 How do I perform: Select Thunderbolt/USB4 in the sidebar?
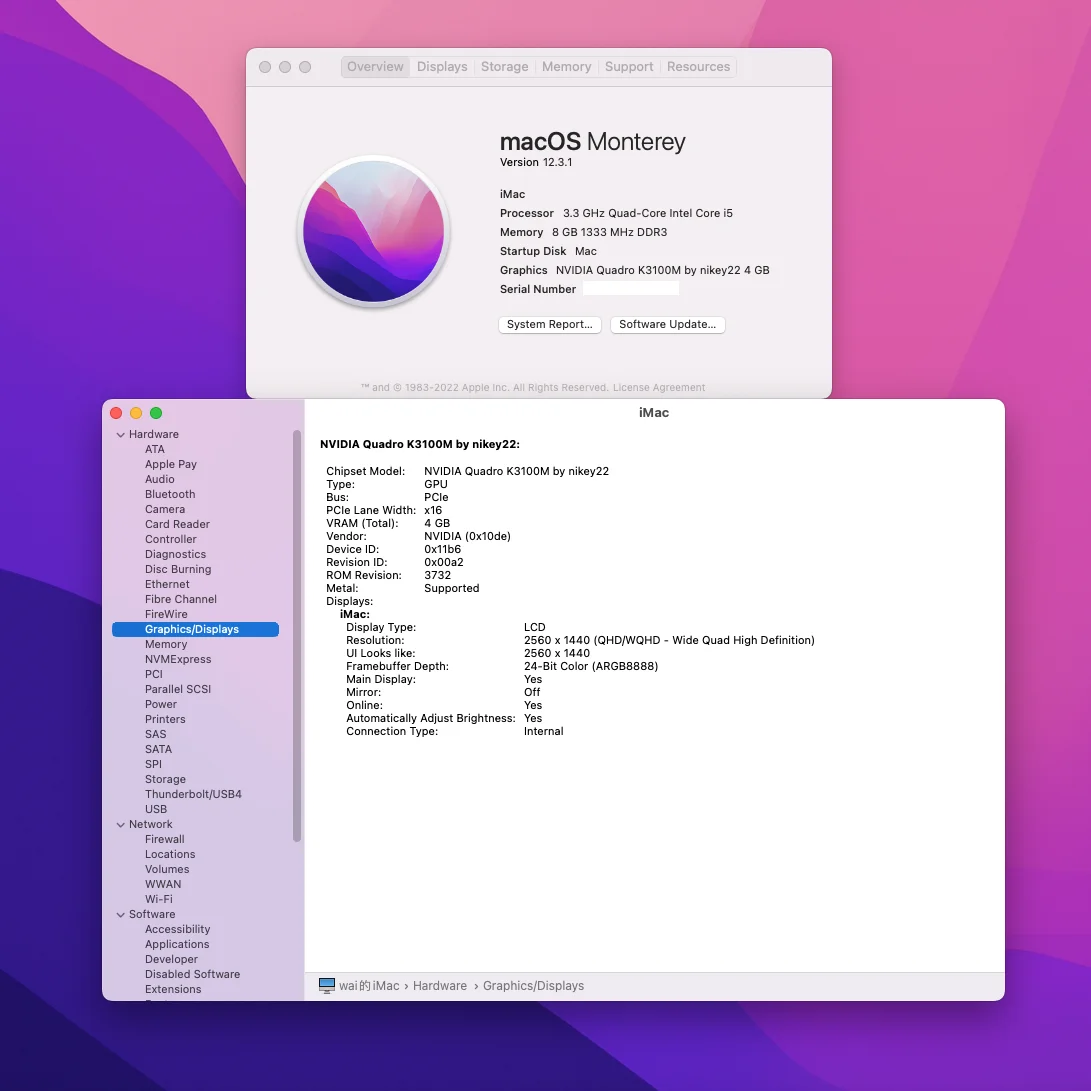click(193, 794)
